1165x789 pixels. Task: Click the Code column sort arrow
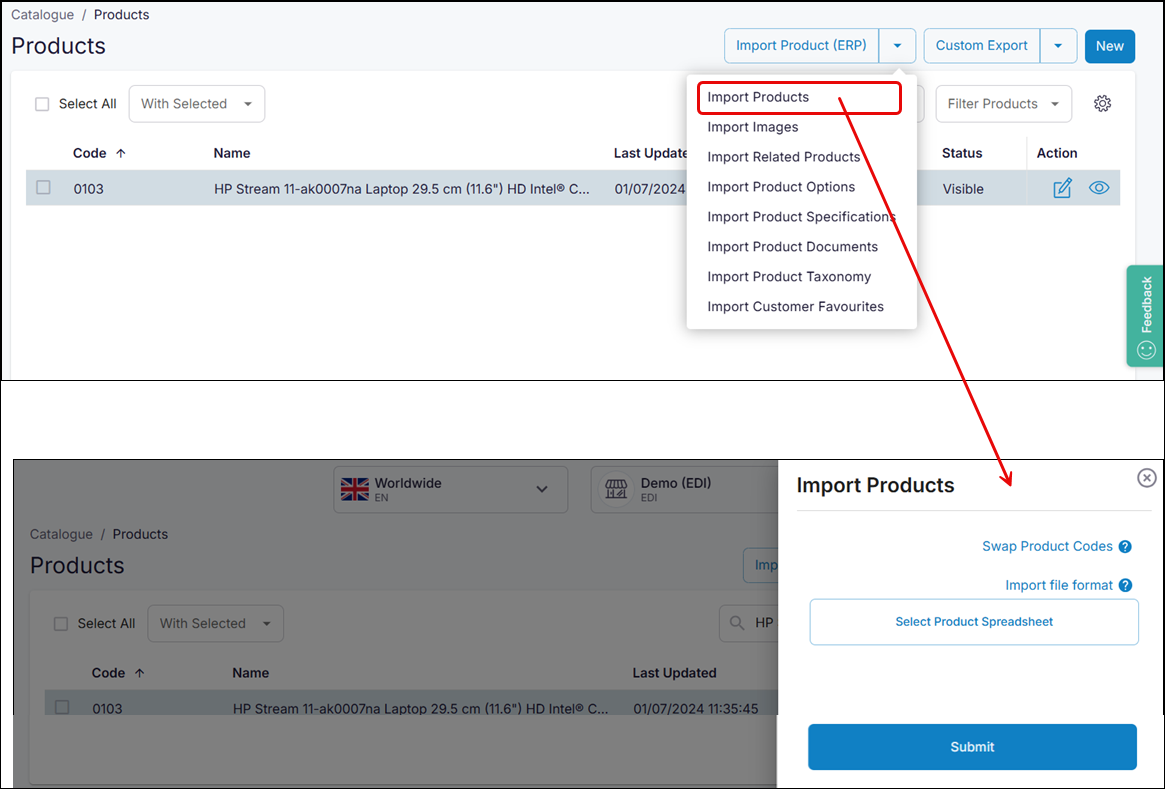point(121,153)
